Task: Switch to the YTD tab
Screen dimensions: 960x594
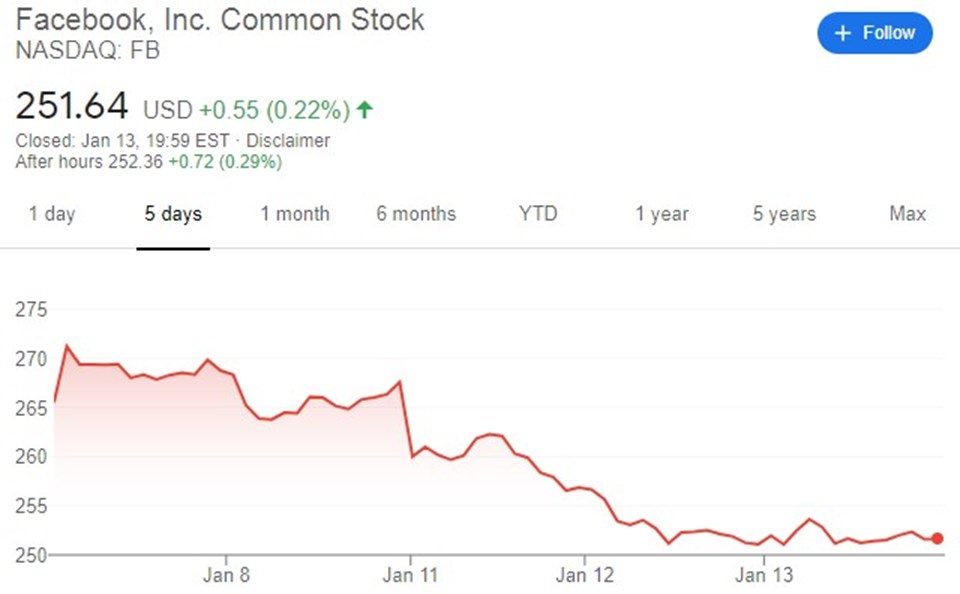Action: click(538, 214)
